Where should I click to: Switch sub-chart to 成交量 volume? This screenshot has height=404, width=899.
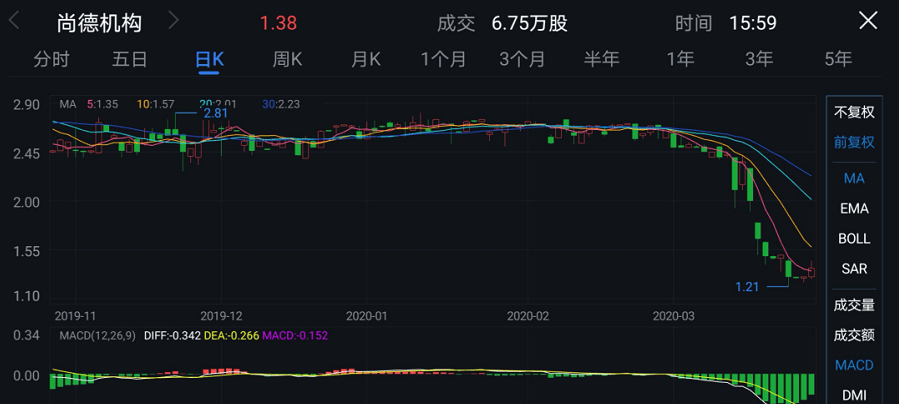click(854, 305)
